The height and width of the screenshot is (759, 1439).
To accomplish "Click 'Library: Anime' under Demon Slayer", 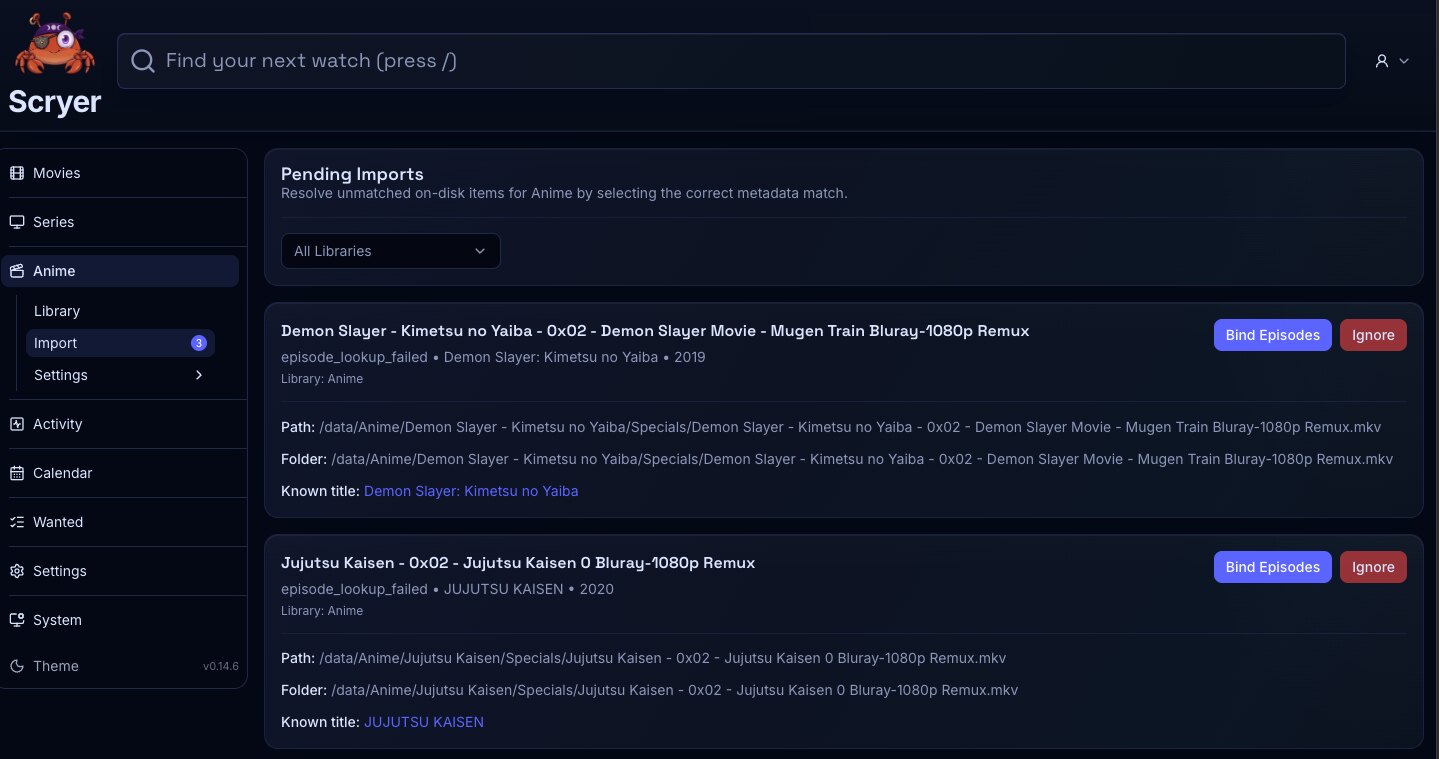I will click(x=322, y=379).
